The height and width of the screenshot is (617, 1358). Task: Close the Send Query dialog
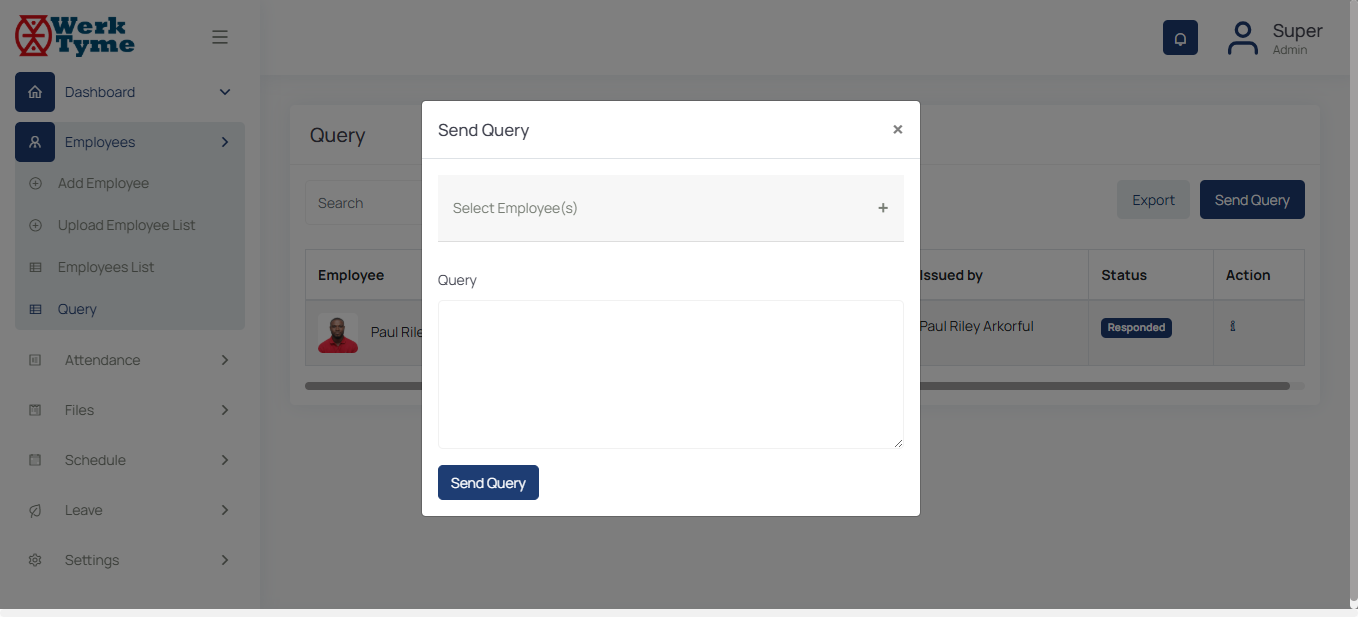897,129
